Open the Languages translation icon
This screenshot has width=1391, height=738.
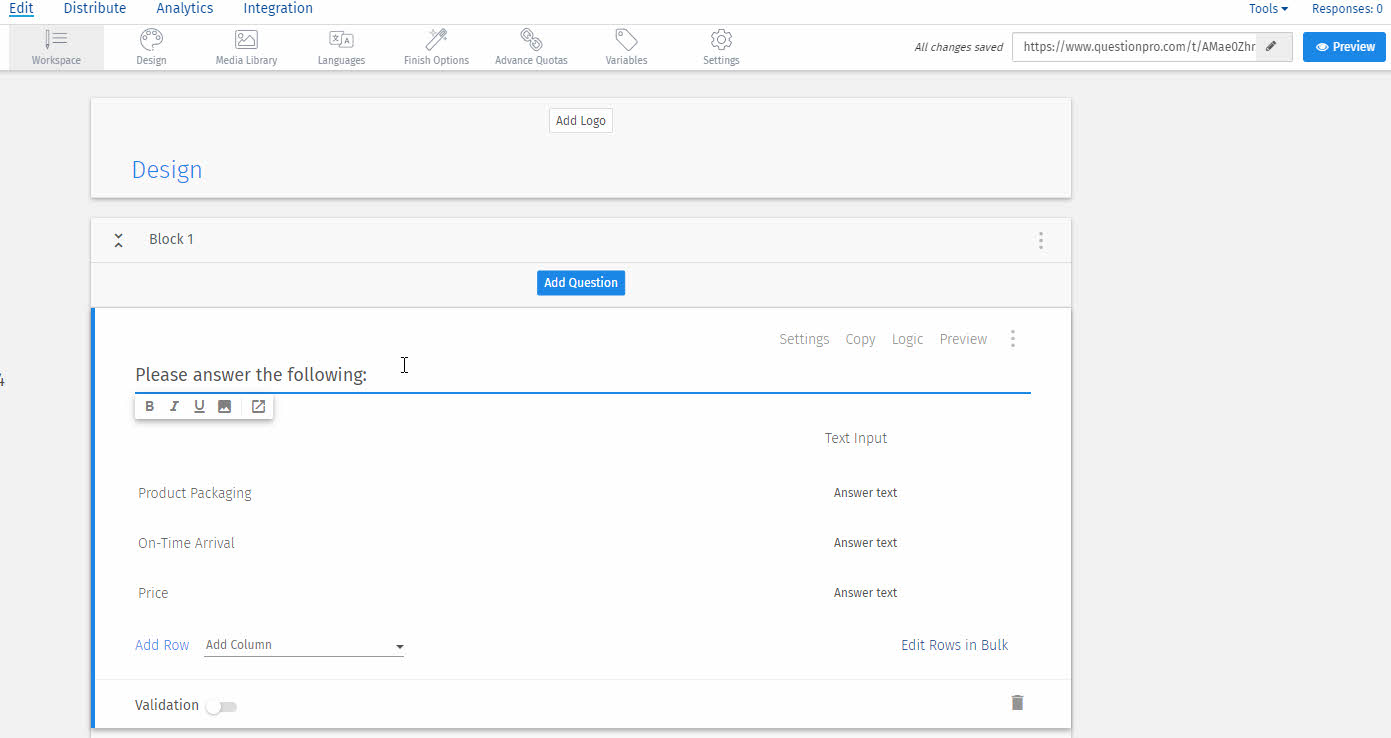(x=341, y=40)
